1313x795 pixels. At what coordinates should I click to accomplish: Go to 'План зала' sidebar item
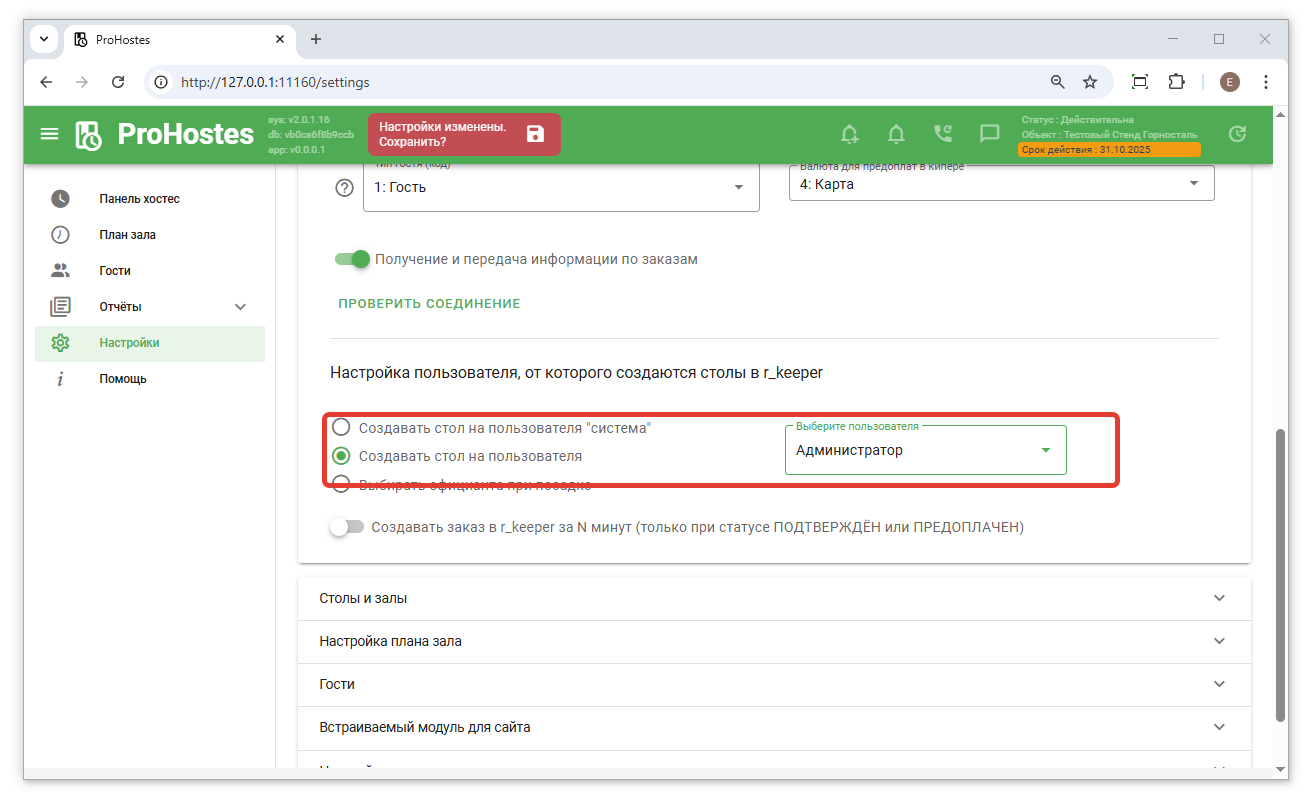point(127,235)
